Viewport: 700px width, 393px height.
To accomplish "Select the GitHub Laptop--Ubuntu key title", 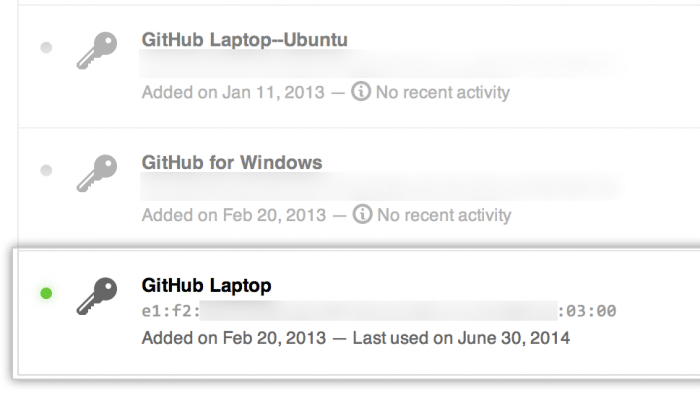I will (x=245, y=40).
